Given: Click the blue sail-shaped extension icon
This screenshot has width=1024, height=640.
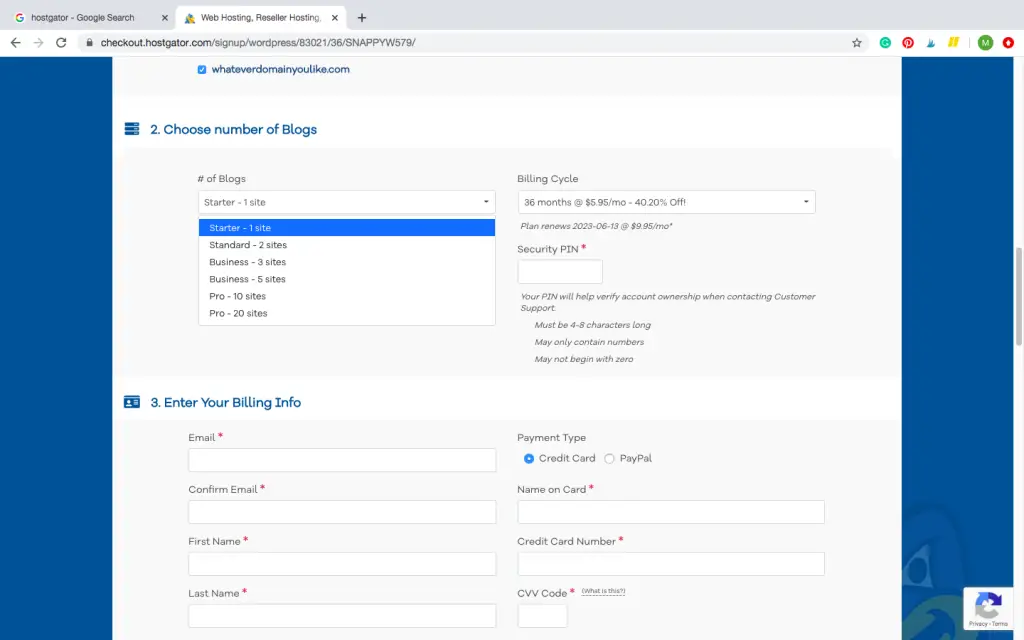Looking at the screenshot, I should [931, 42].
